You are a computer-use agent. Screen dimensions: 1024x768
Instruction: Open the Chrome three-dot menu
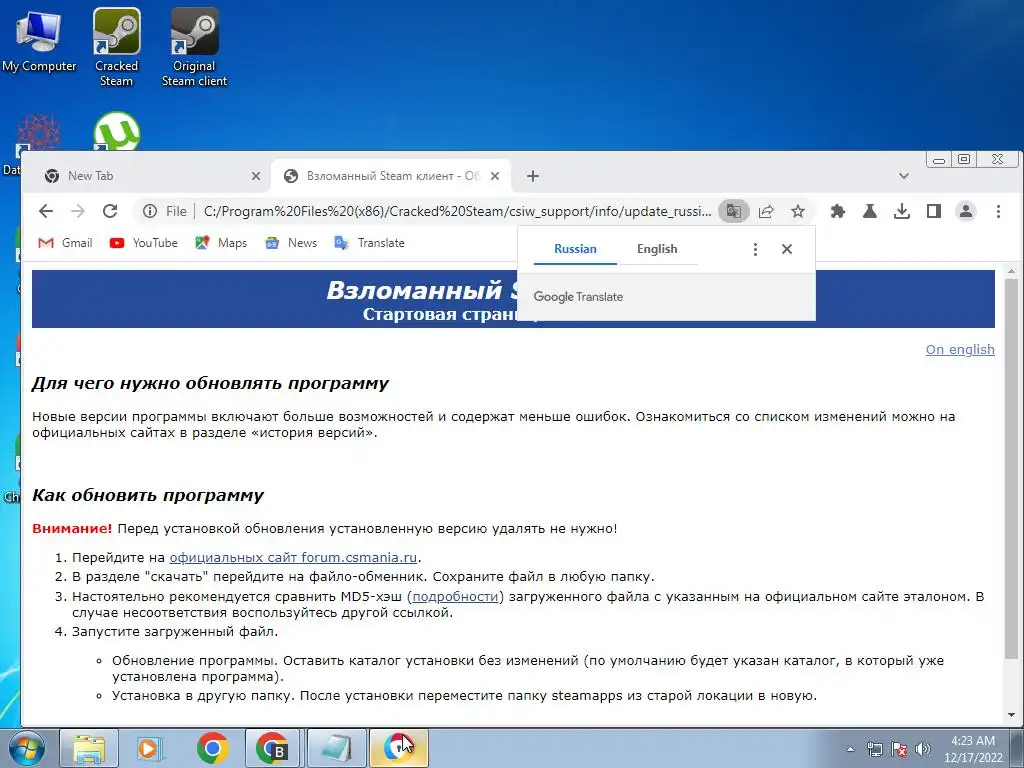click(x=998, y=211)
